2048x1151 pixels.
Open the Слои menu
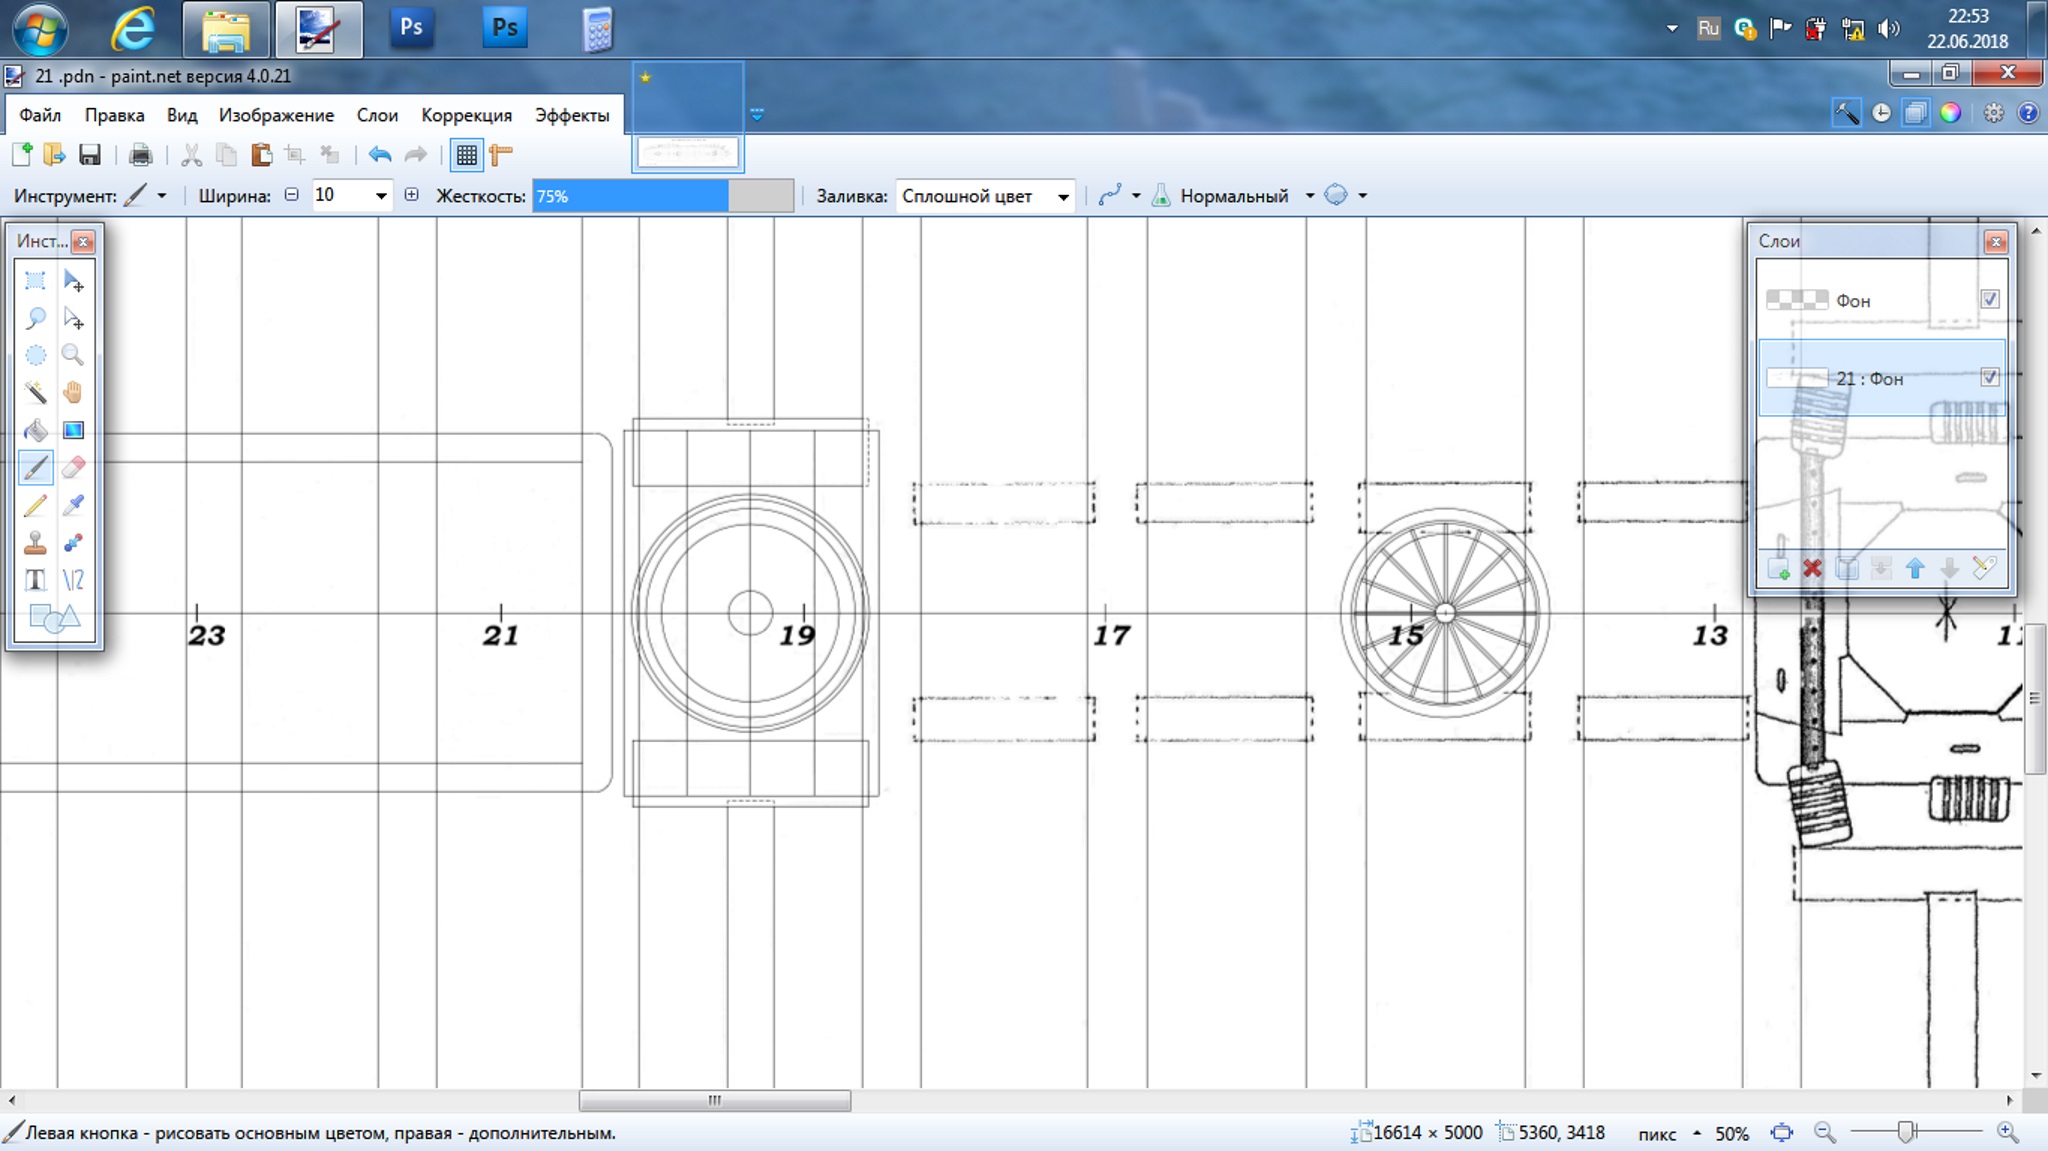click(378, 115)
